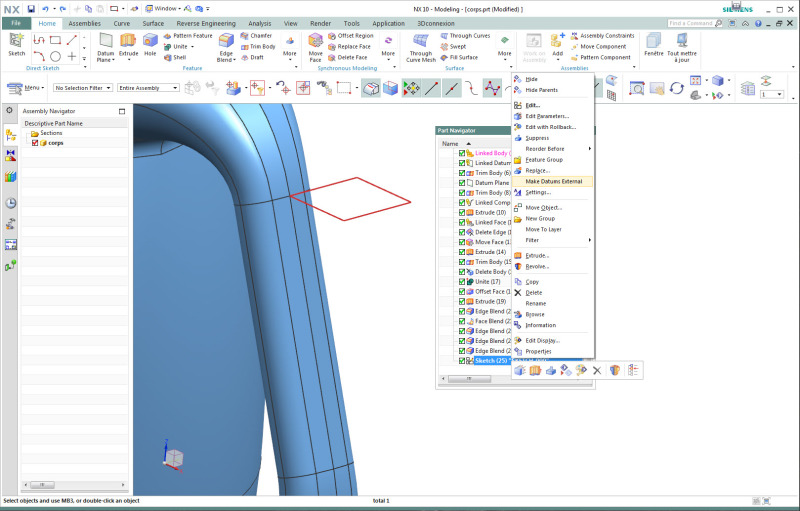This screenshot has height=511, width=800.
Task: Expand the Reorder Before submenu
Action: (553, 149)
